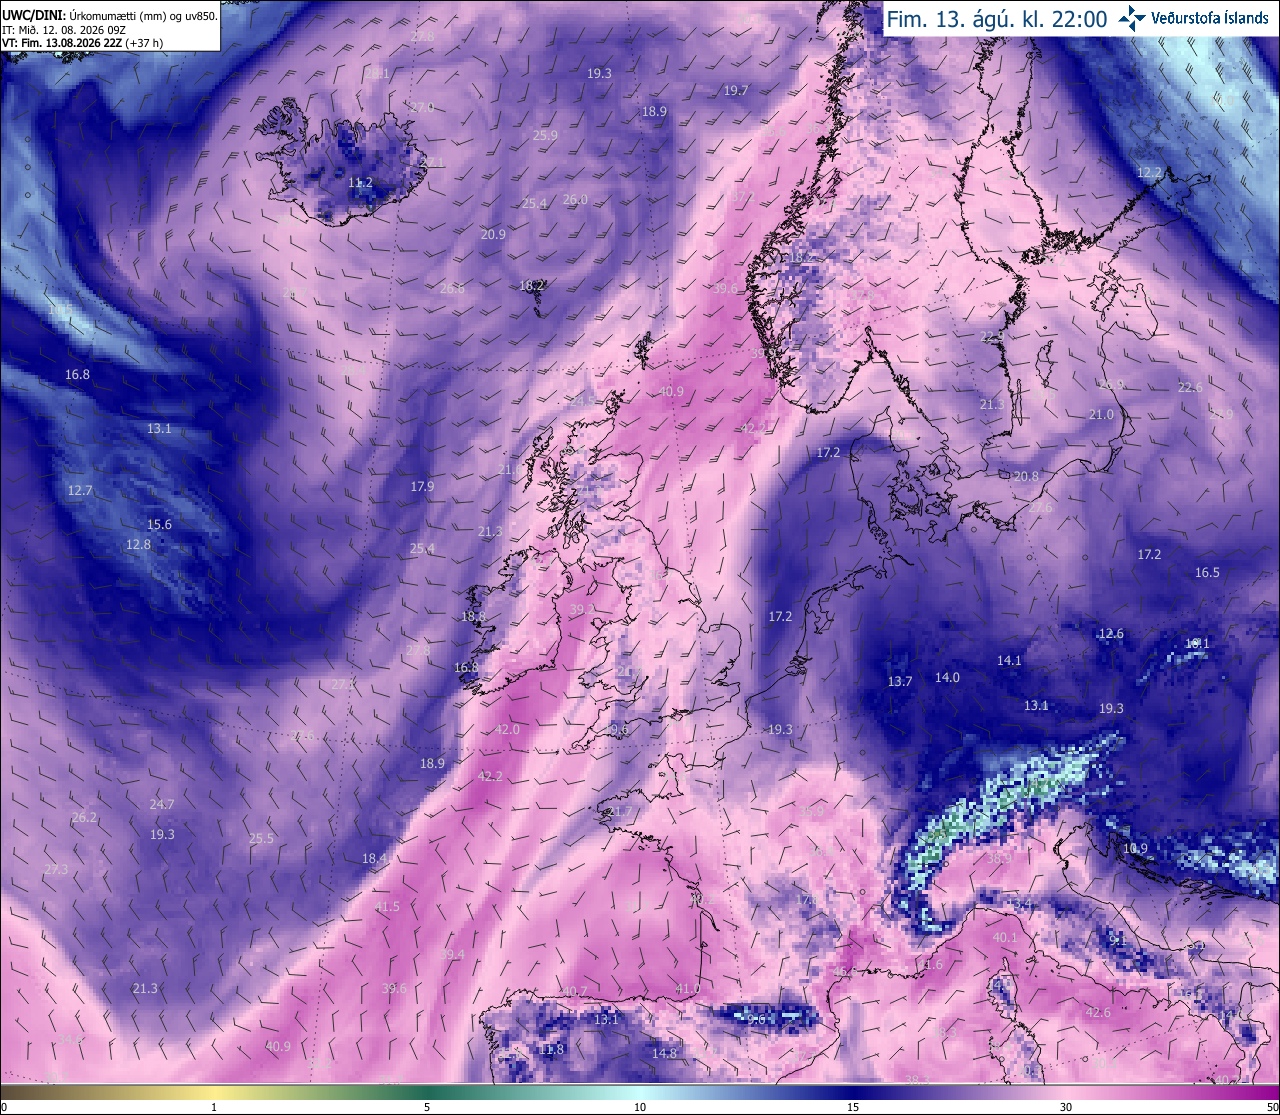
Task: Click the 10.9 value east of the Alps
Action: pos(1135,849)
